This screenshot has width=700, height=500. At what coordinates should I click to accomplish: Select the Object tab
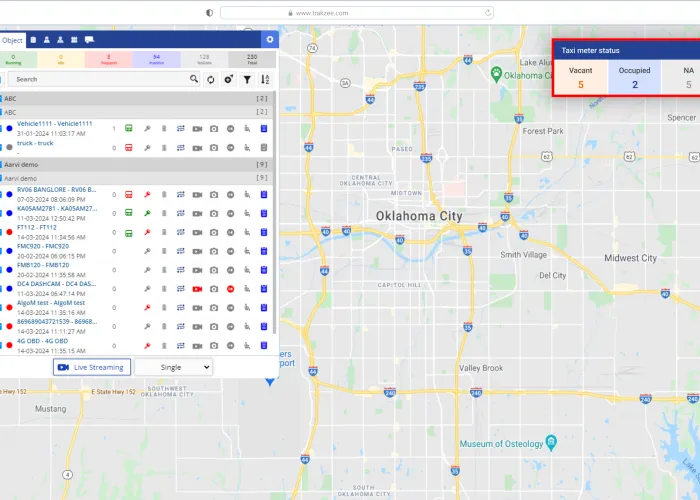[13, 40]
